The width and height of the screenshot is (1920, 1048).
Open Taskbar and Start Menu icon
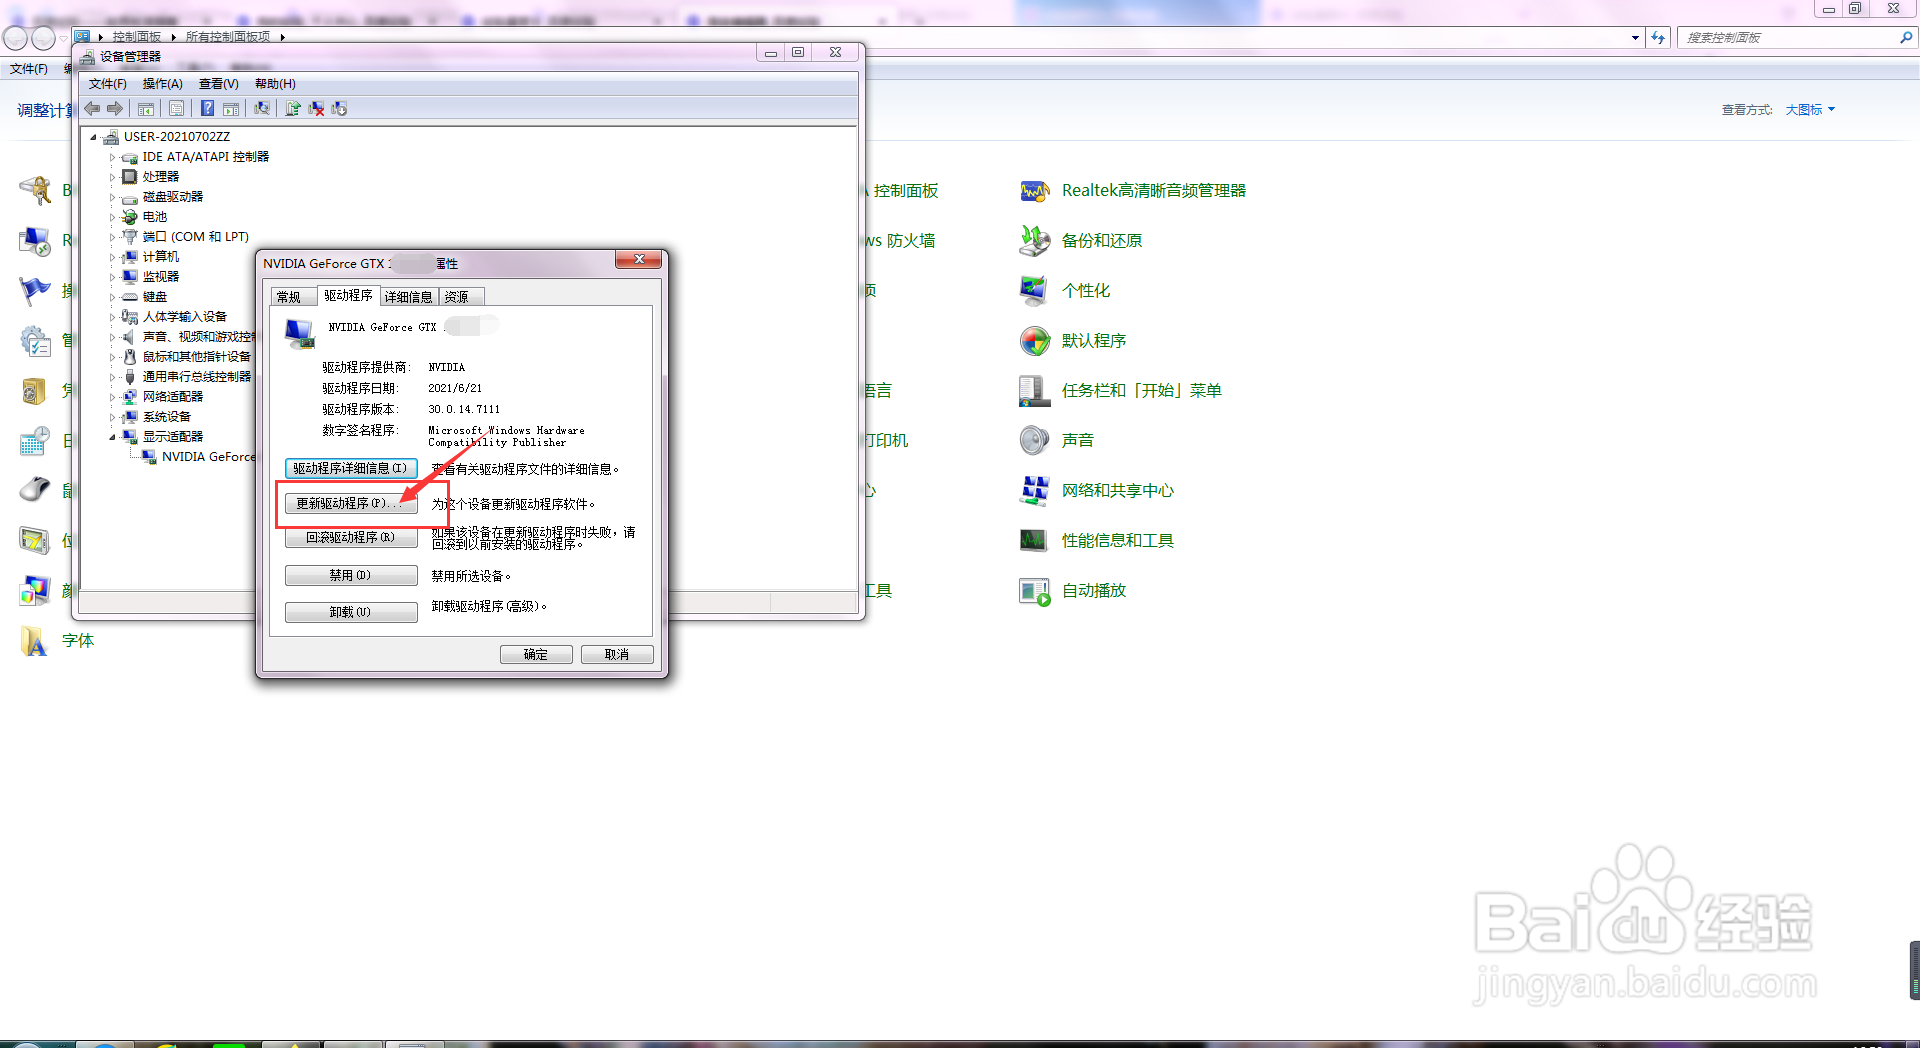1034,390
